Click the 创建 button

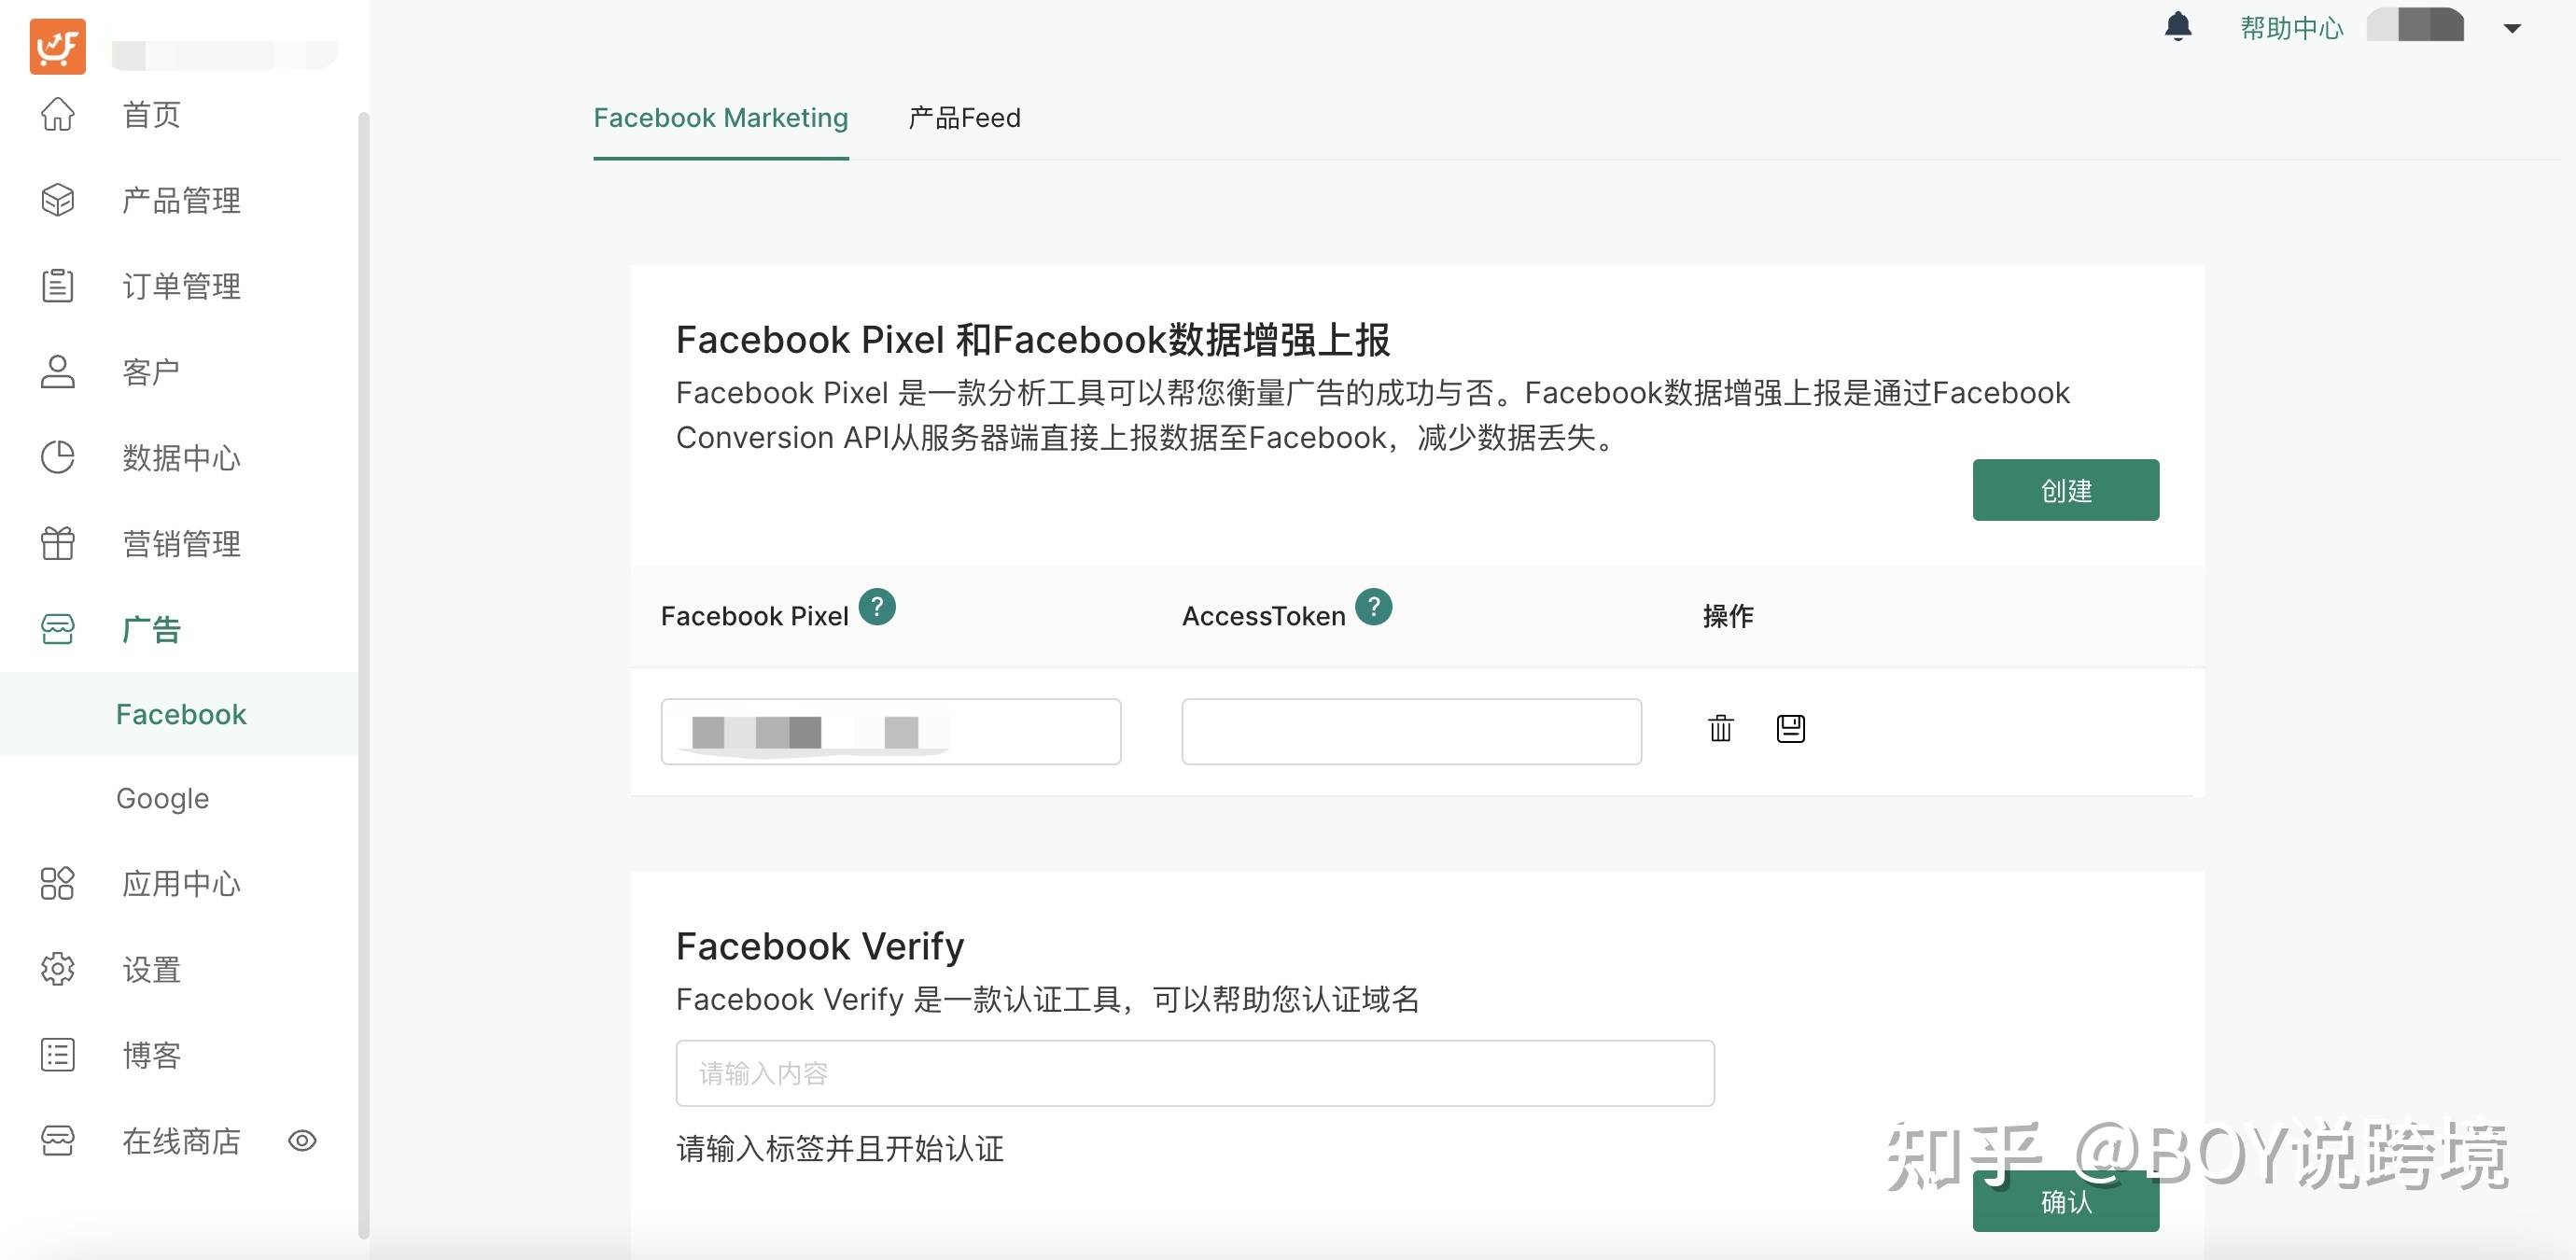tap(2065, 490)
